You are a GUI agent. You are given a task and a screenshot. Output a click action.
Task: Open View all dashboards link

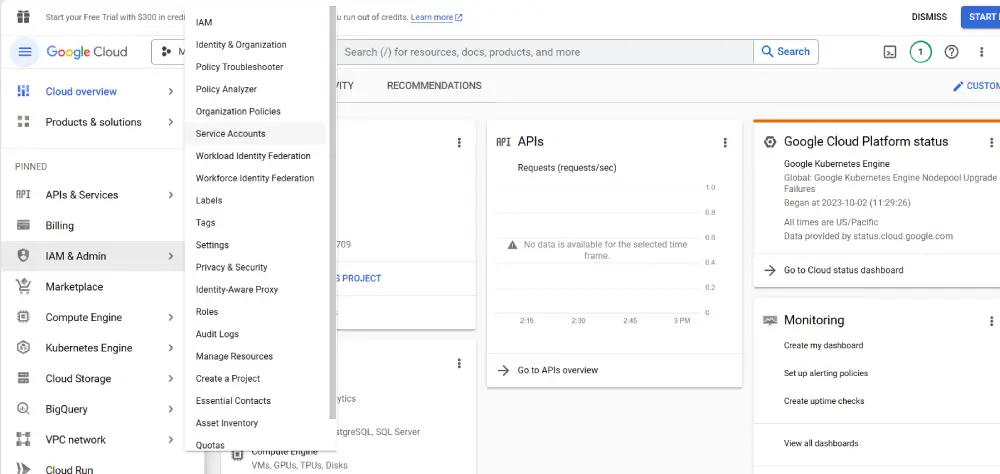(x=821, y=443)
